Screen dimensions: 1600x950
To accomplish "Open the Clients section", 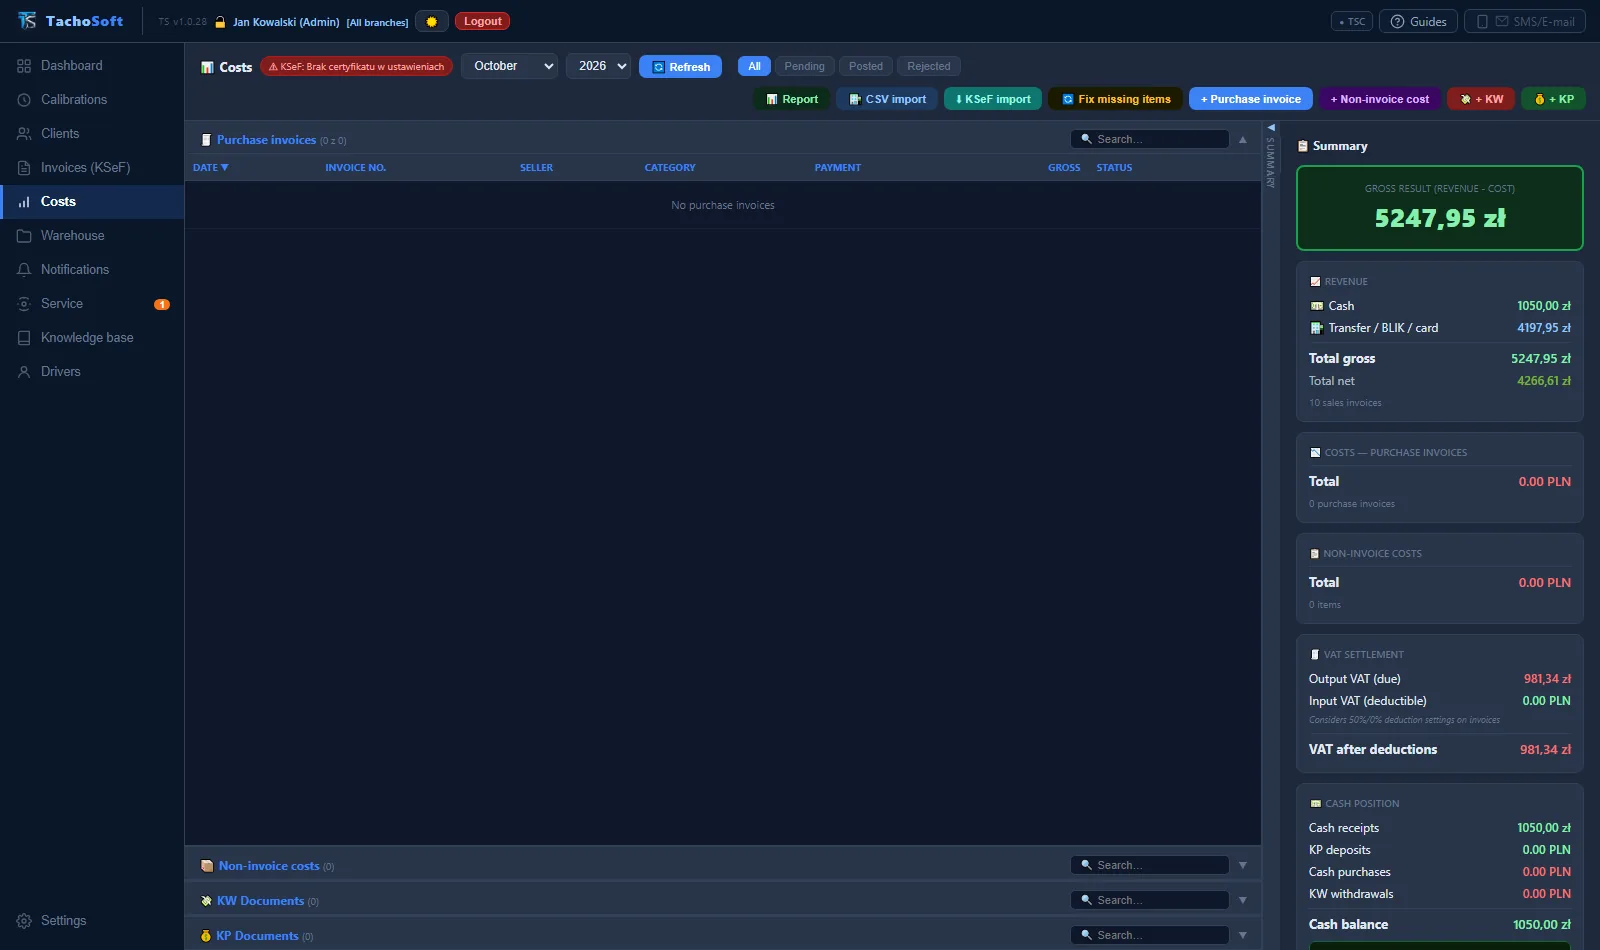I will 92,134.
